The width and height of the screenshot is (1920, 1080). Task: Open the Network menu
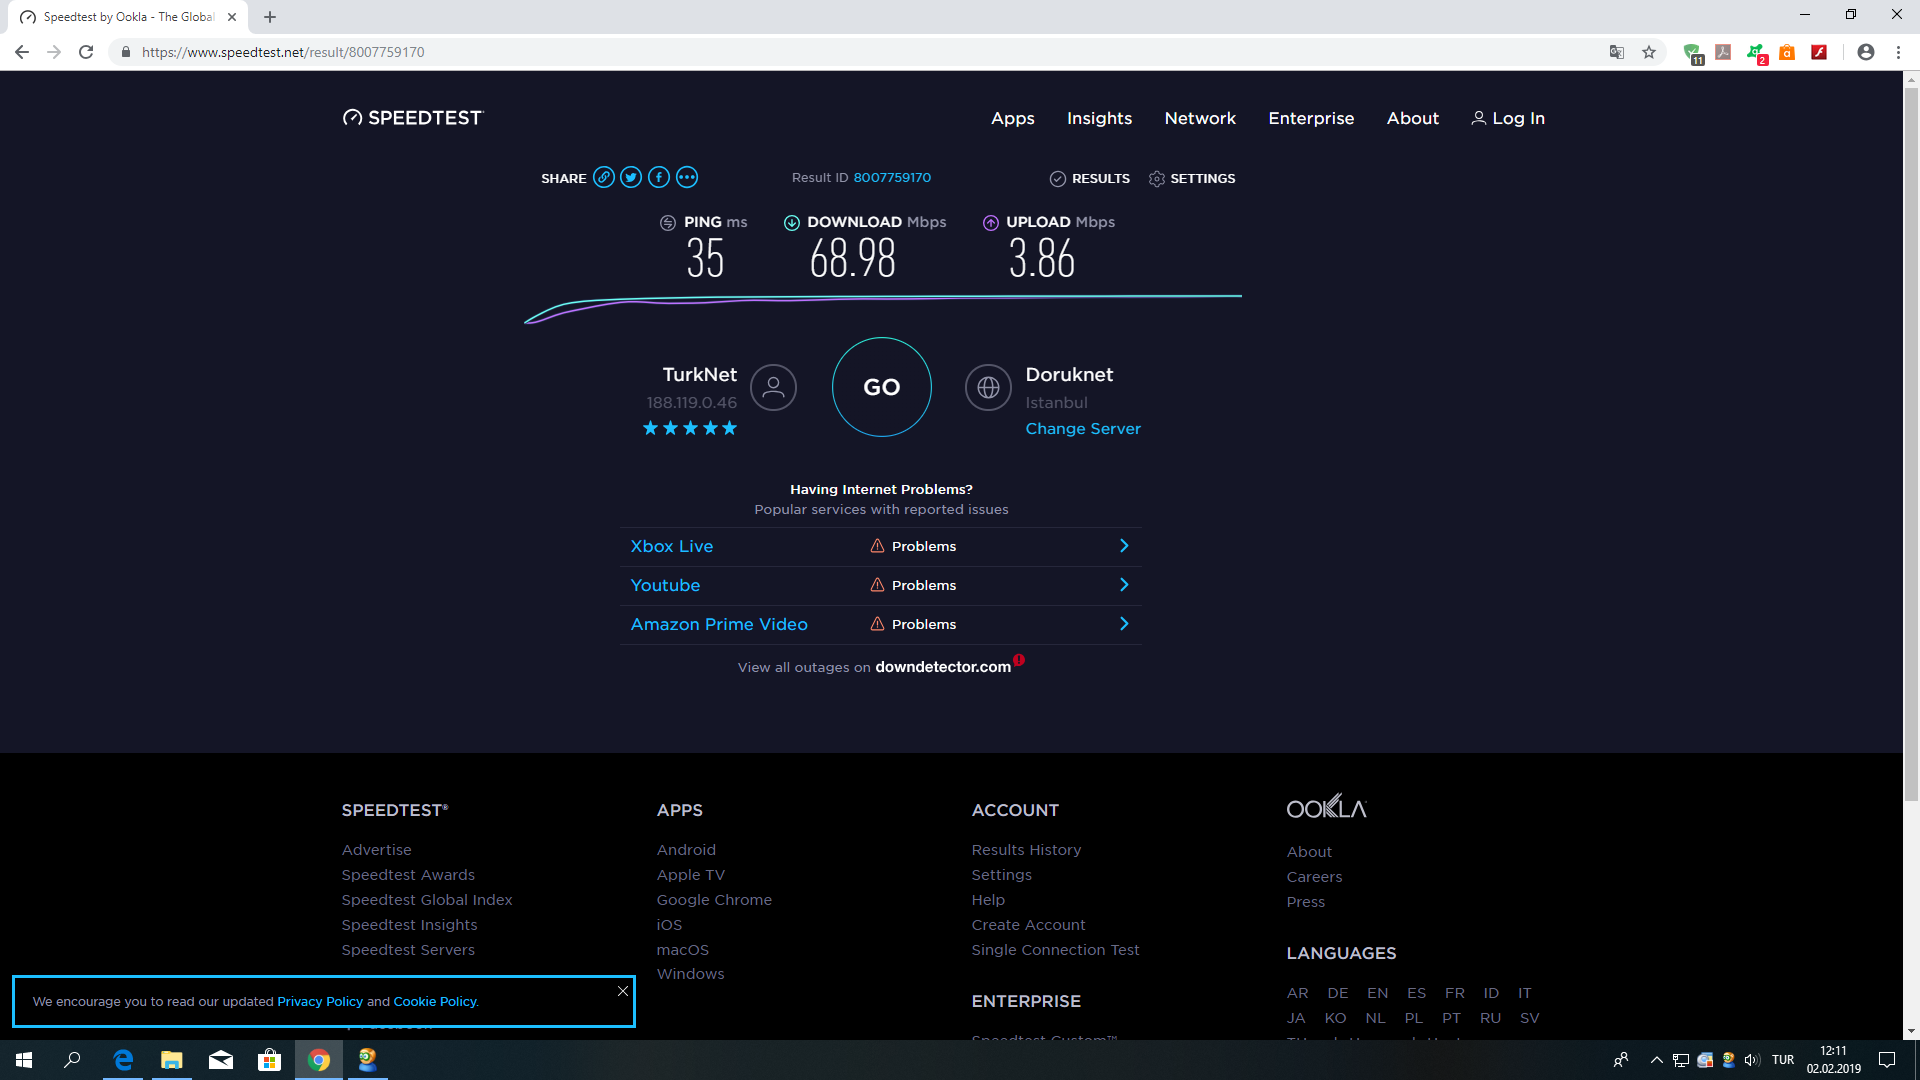(x=1200, y=118)
